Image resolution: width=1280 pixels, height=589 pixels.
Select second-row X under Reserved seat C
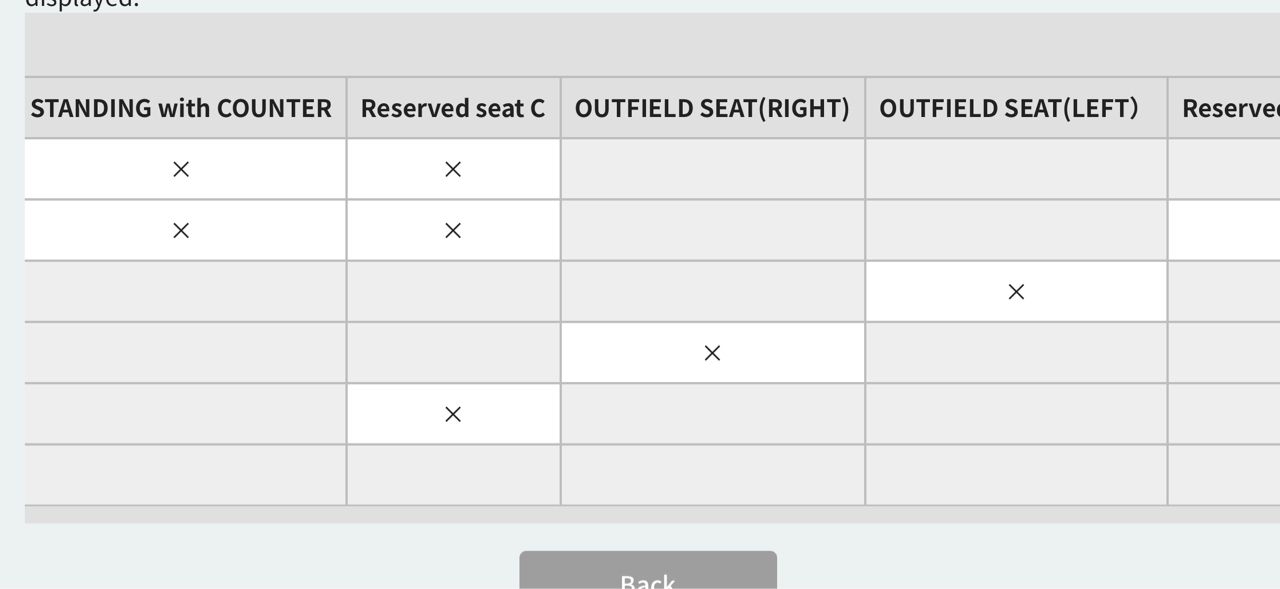coord(453,230)
